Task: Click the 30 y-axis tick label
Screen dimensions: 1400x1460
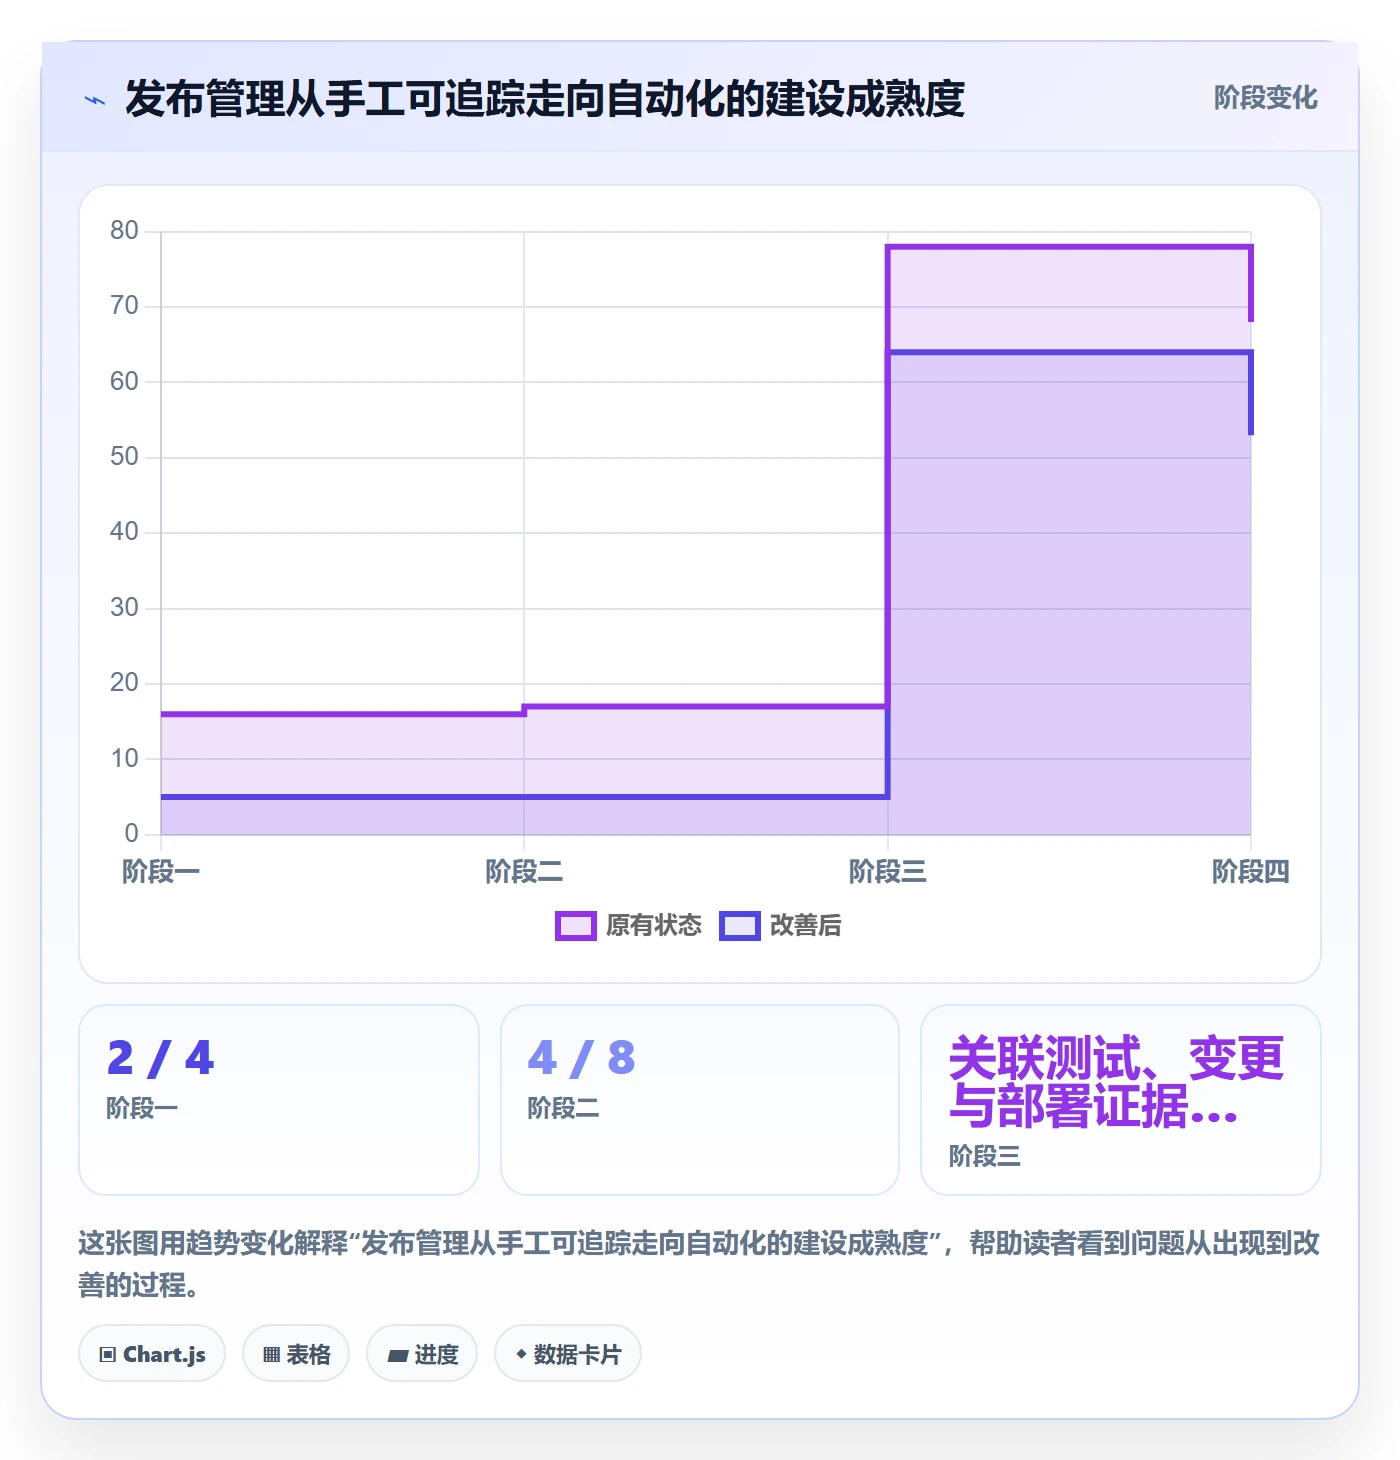Action: coord(125,608)
